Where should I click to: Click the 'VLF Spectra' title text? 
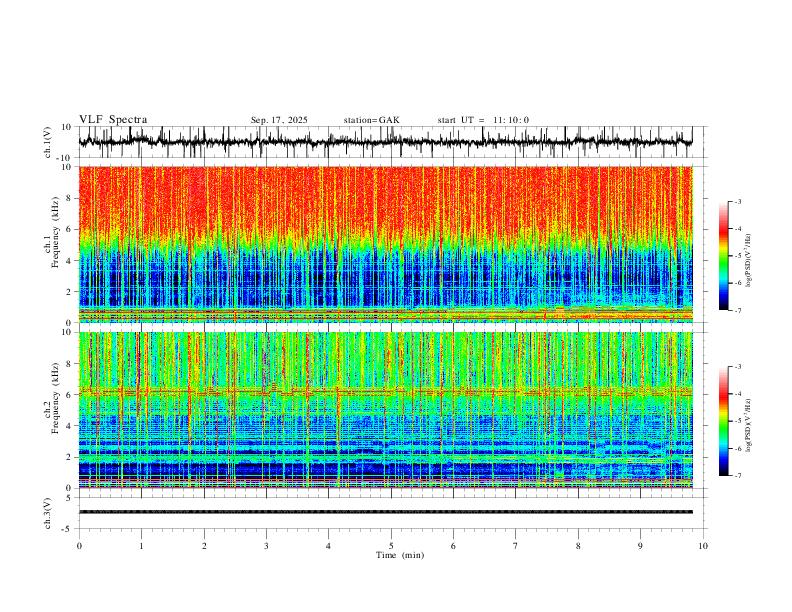tap(113, 120)
